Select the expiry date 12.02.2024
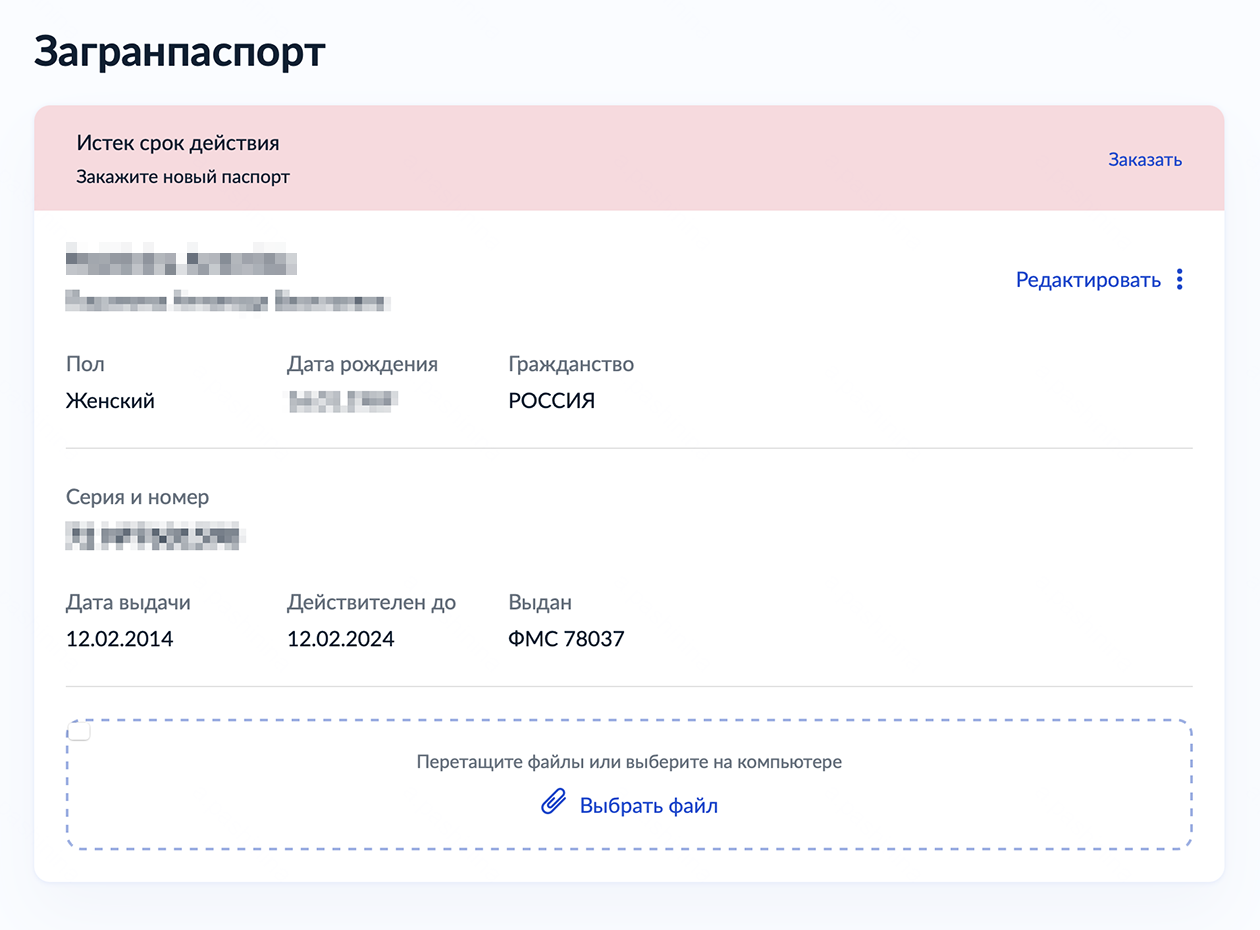This screenshot has height=930, width=1260. (x=341, y=639)
